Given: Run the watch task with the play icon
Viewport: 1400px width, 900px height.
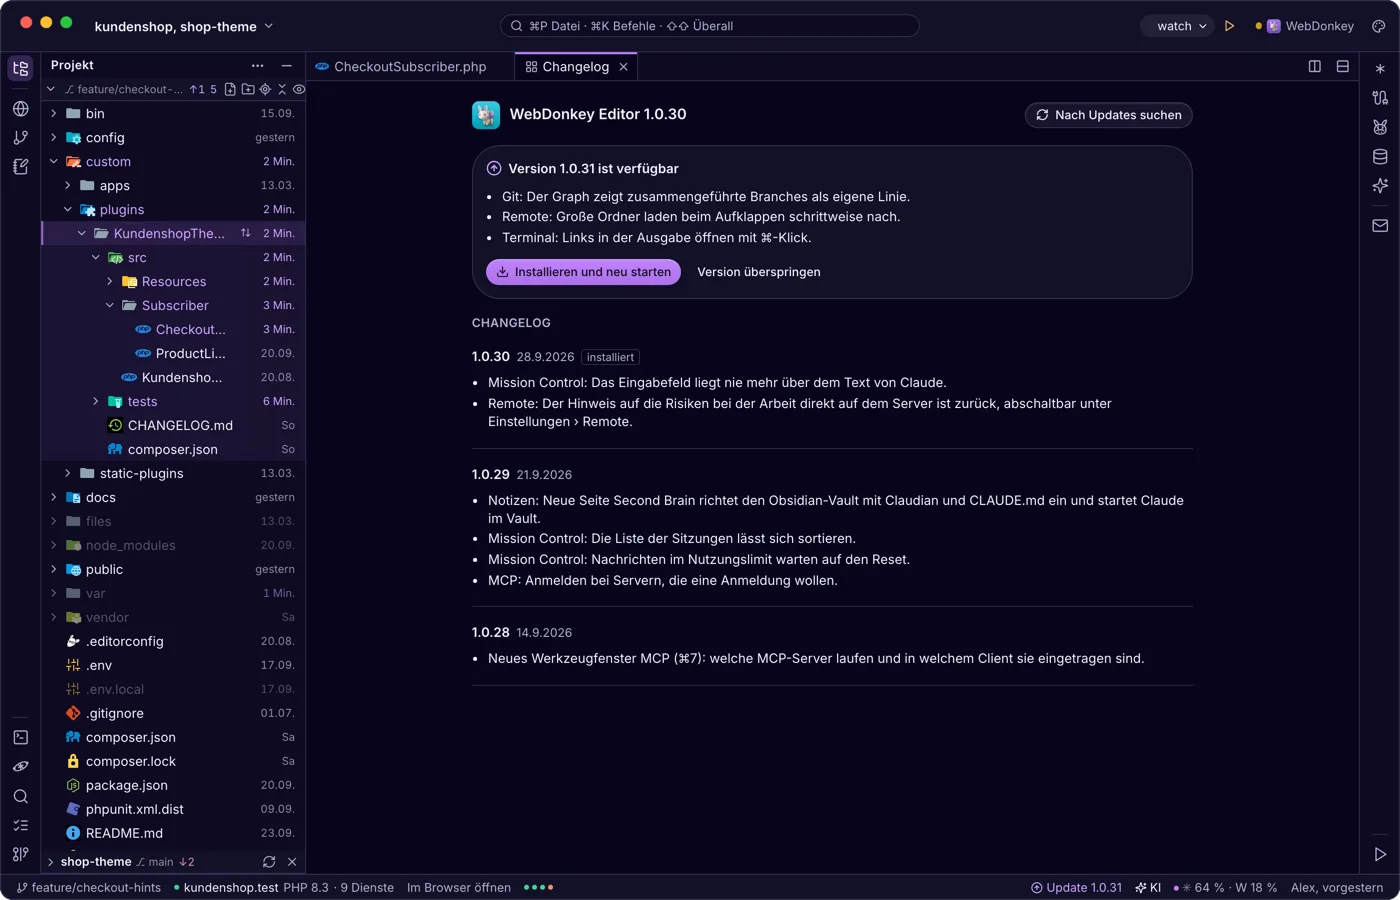Looking at the screenshot, I should [x=1230, y=26].
